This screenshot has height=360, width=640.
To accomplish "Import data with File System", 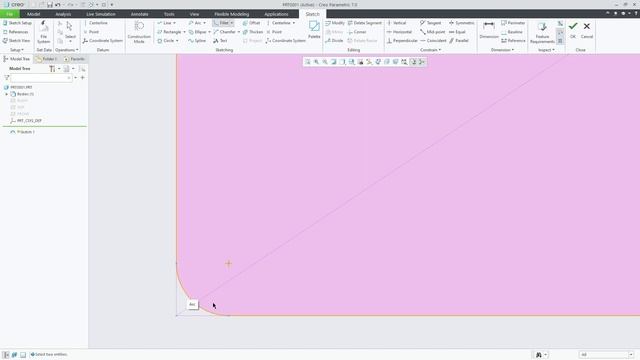I will click(43, 32).
